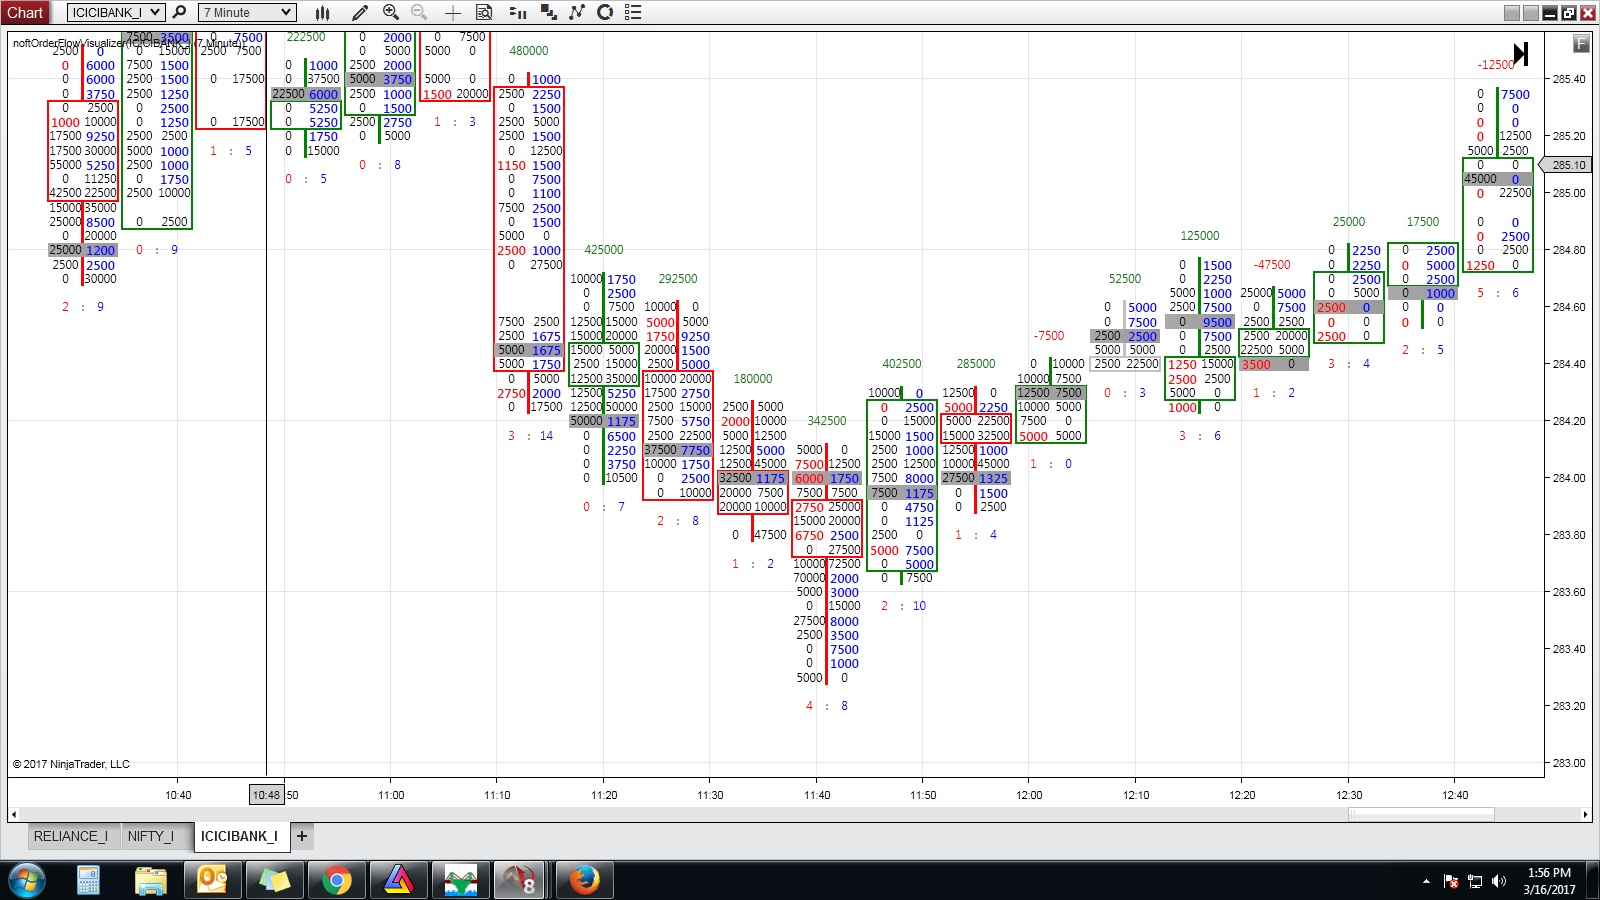Click the 342500 delta value label
1600x900 pixels.
pyautogui.click(x=827, y=421)
